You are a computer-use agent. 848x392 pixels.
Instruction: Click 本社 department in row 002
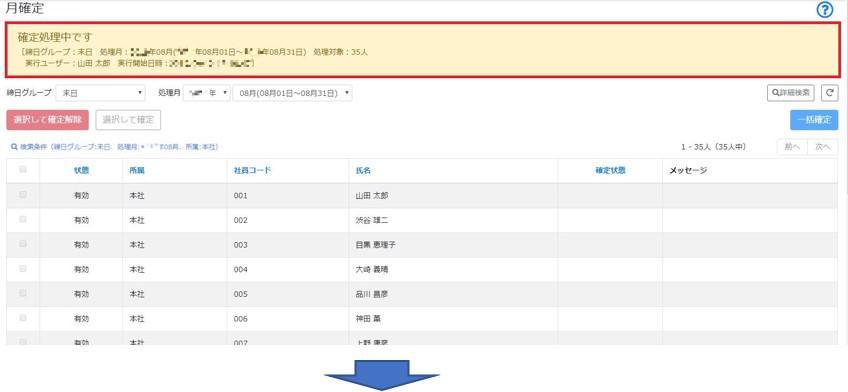(x=137, y=220)
